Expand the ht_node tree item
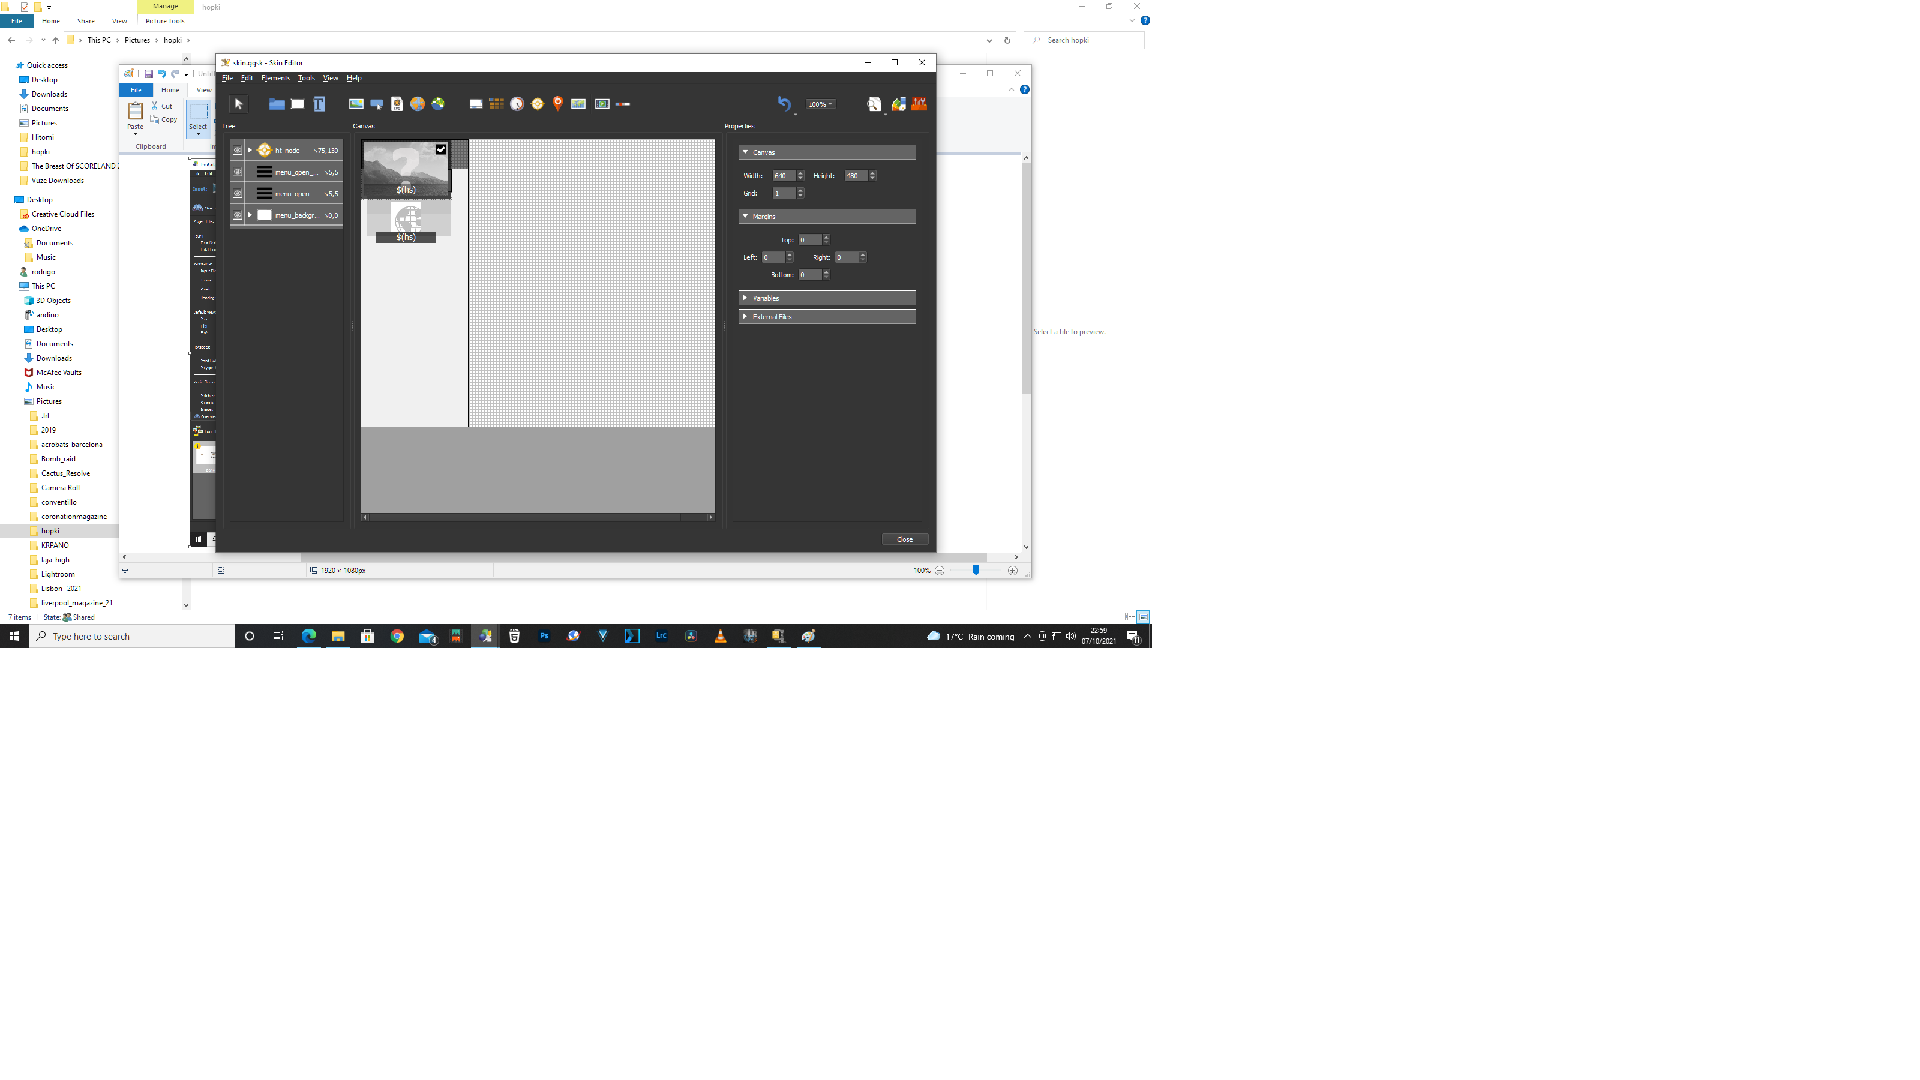This screenshot has height=1080, width=1920. coord(250,150)
